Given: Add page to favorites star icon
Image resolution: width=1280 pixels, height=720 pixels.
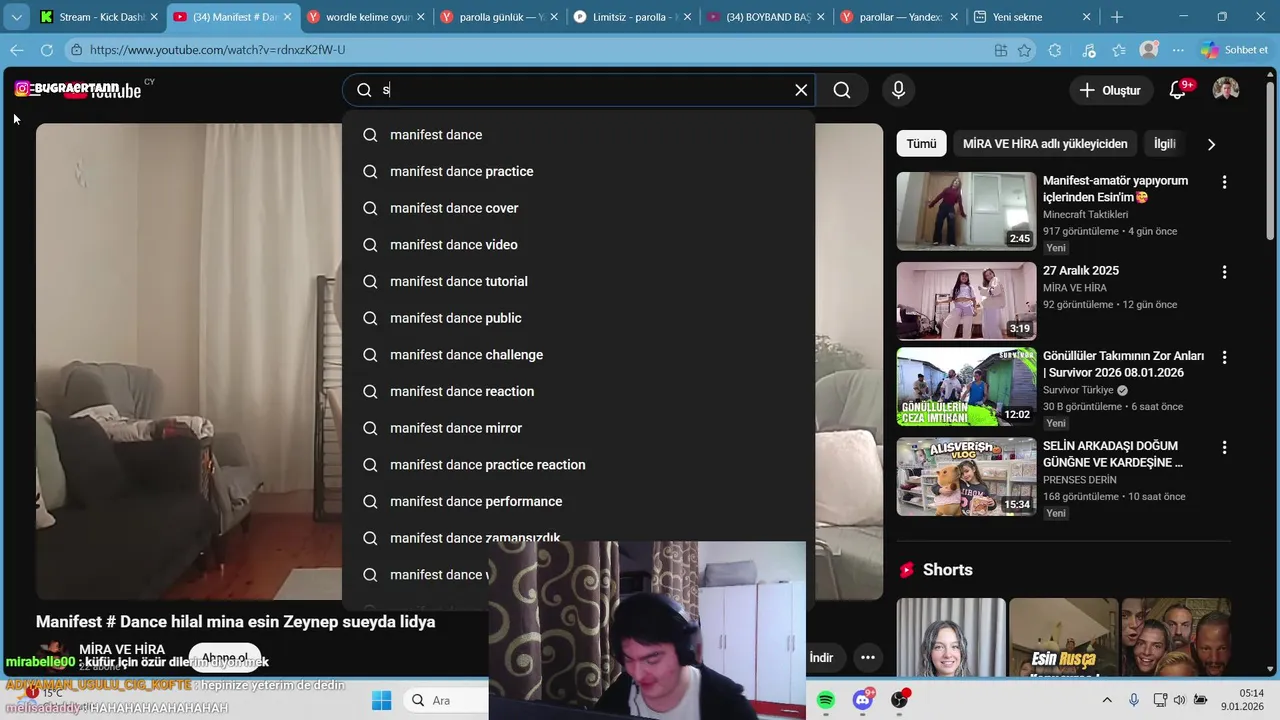Looking at the screenshot, I should pos(1024,50).
